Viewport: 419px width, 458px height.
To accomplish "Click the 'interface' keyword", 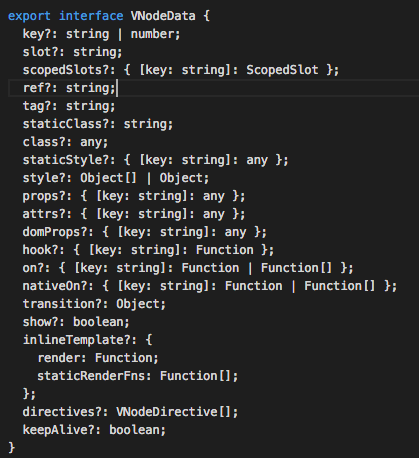I will pyautogui.click(x=91, y=16).
